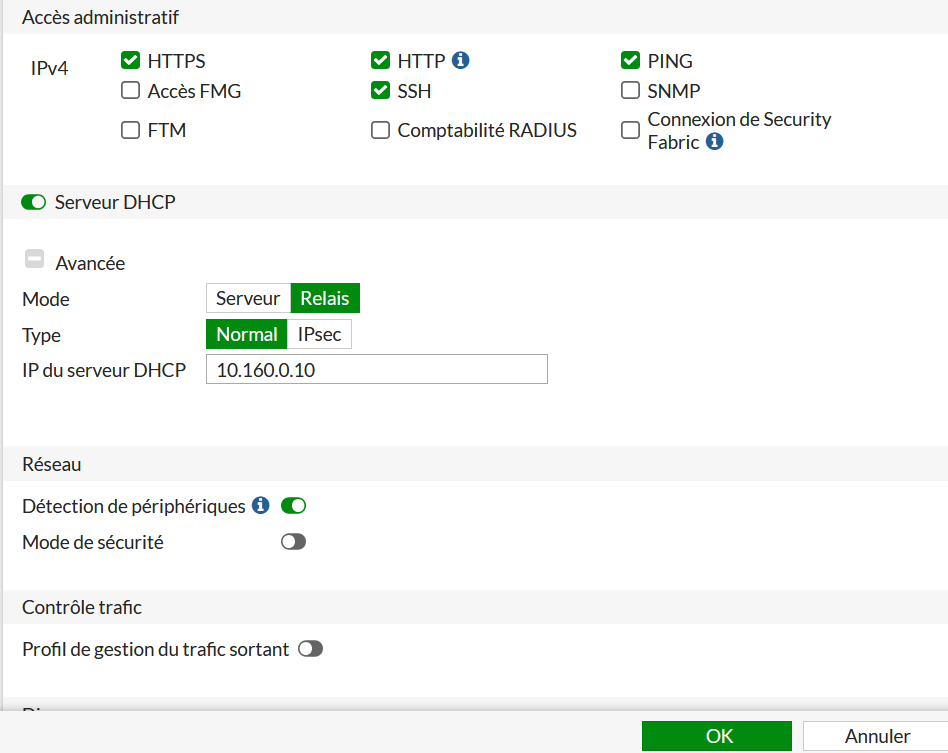Click info icon next to Détection de périphériques
Viewport: 948px width, 753px height.
tap(261, 505)
